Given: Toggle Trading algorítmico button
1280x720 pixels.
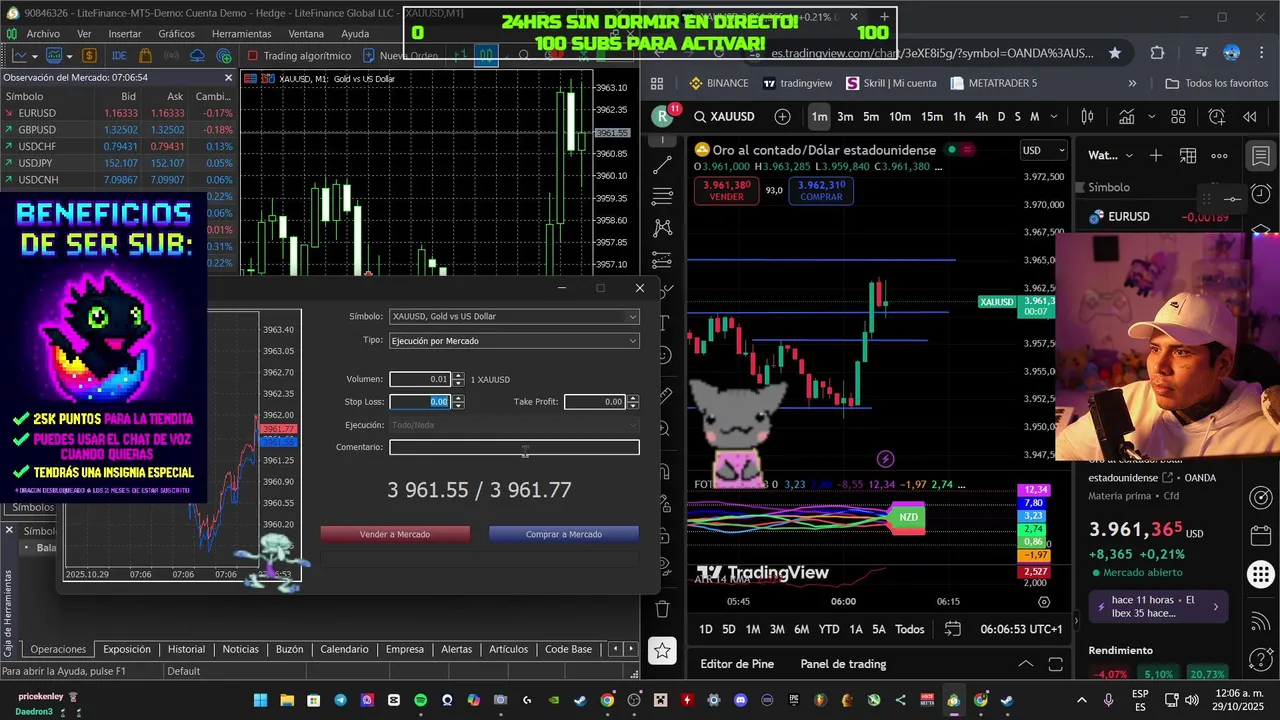Looking at the screenshot, I should (x=299, y=56).
